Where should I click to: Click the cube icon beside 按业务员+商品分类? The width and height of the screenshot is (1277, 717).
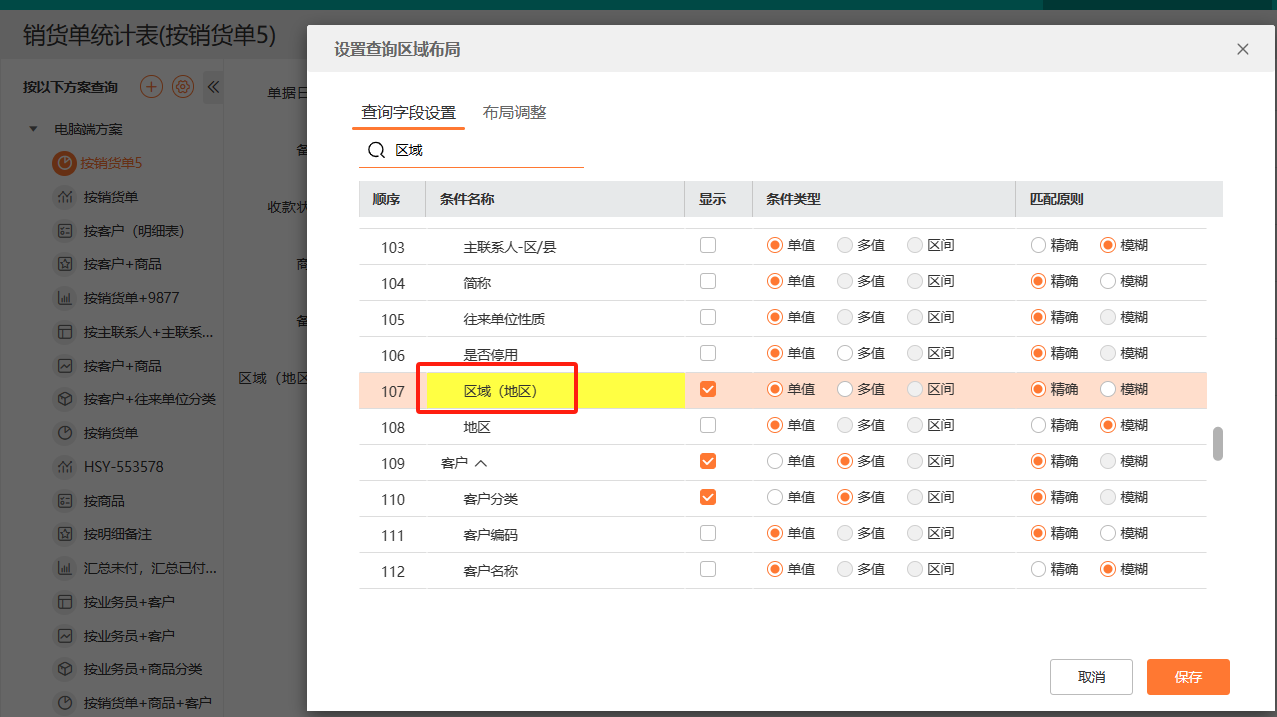click(x=65, y=669)
